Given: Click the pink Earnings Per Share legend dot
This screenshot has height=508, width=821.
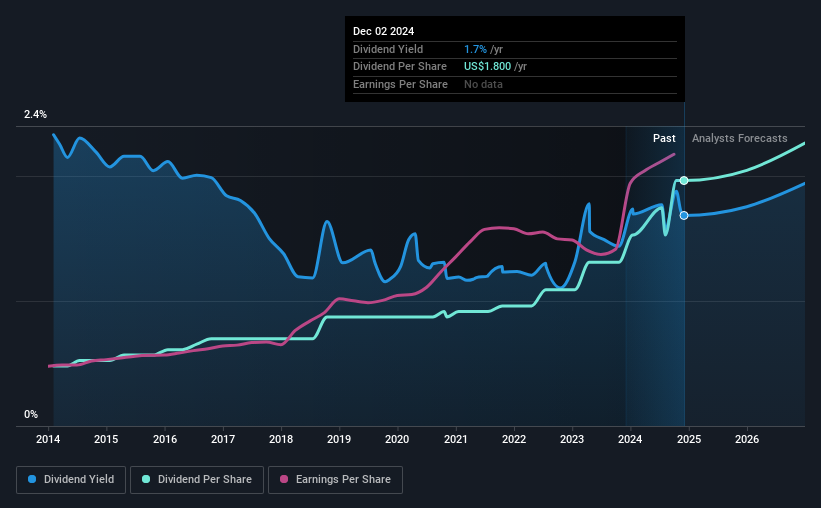Looking at the screenshot, I should 284,479.
